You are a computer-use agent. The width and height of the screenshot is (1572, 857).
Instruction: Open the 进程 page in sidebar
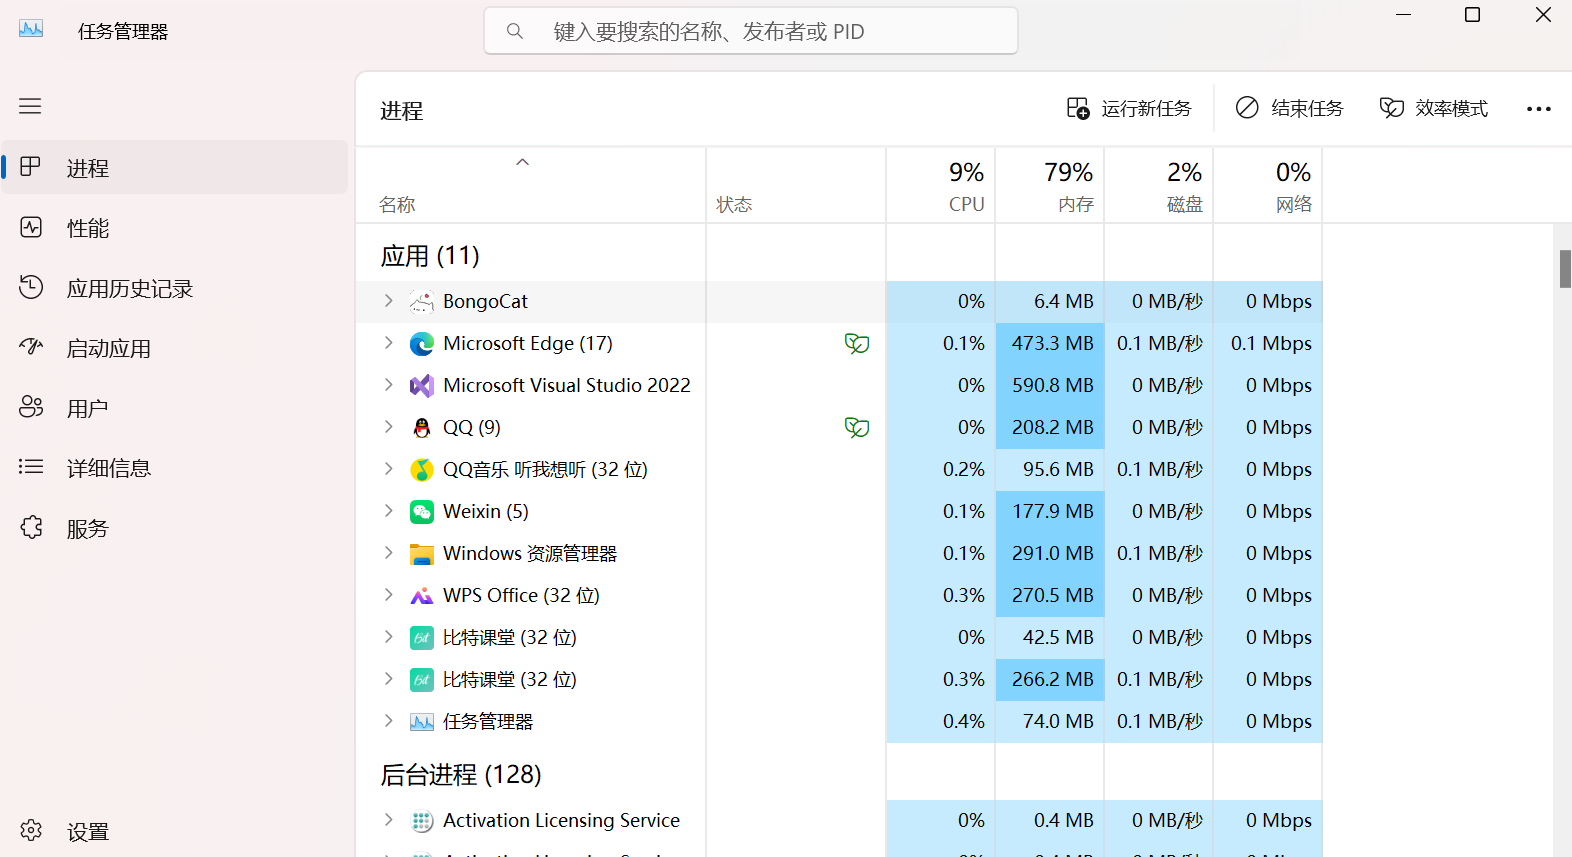(176, 168)
